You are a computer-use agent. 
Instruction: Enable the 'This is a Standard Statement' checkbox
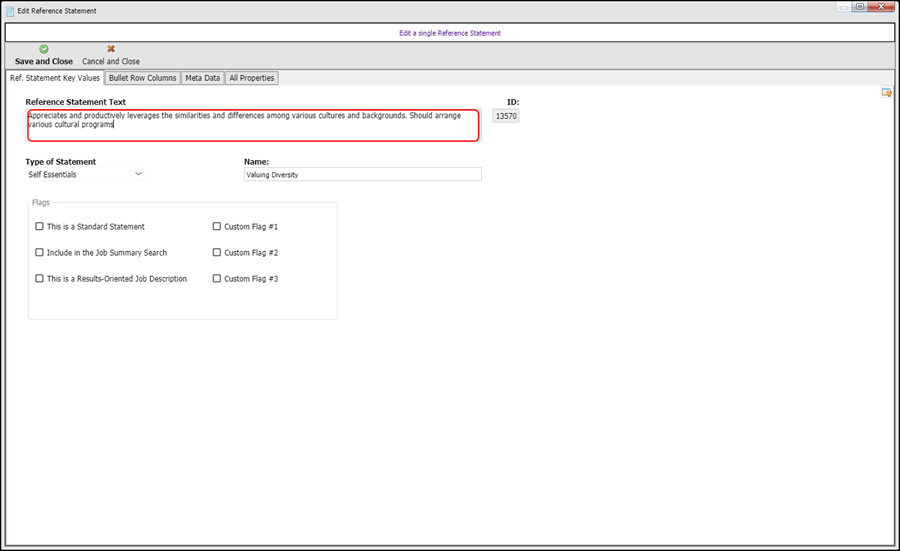pos(39,227)
